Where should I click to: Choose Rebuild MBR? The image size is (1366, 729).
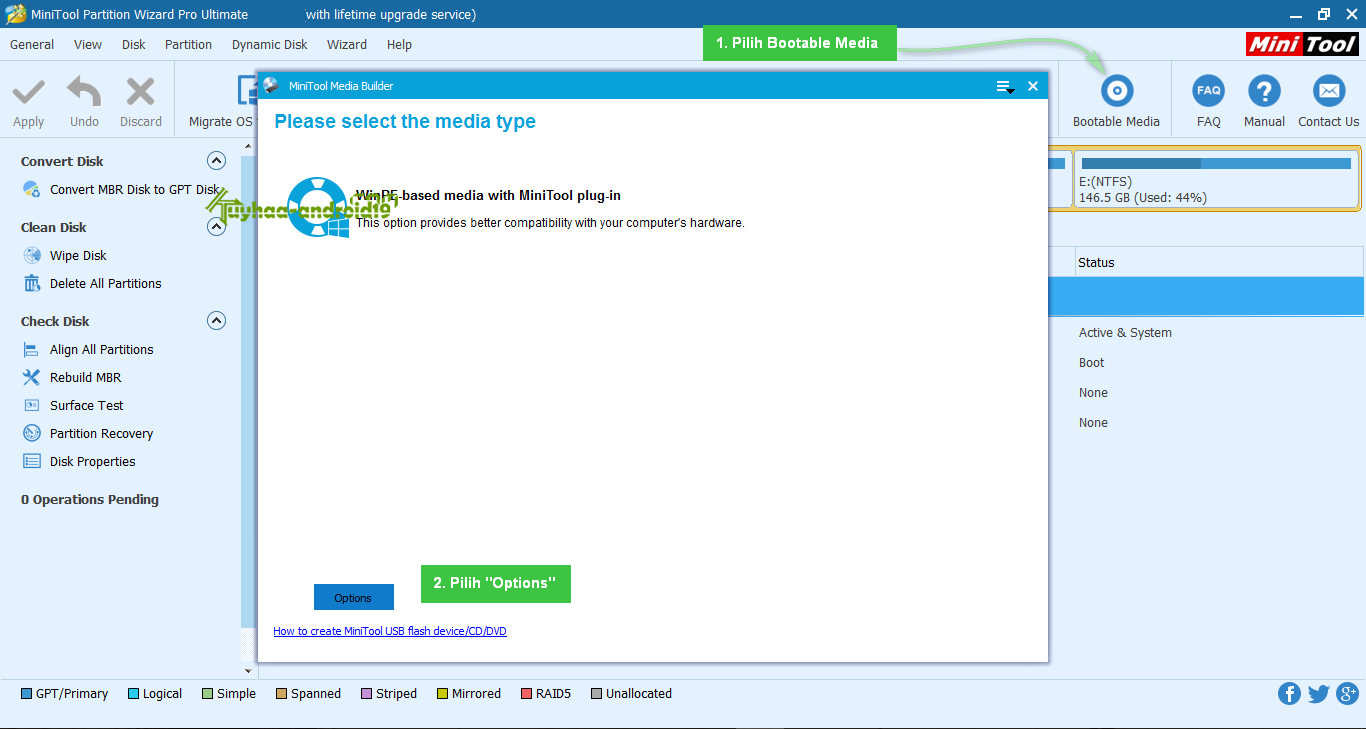point(72,377)
